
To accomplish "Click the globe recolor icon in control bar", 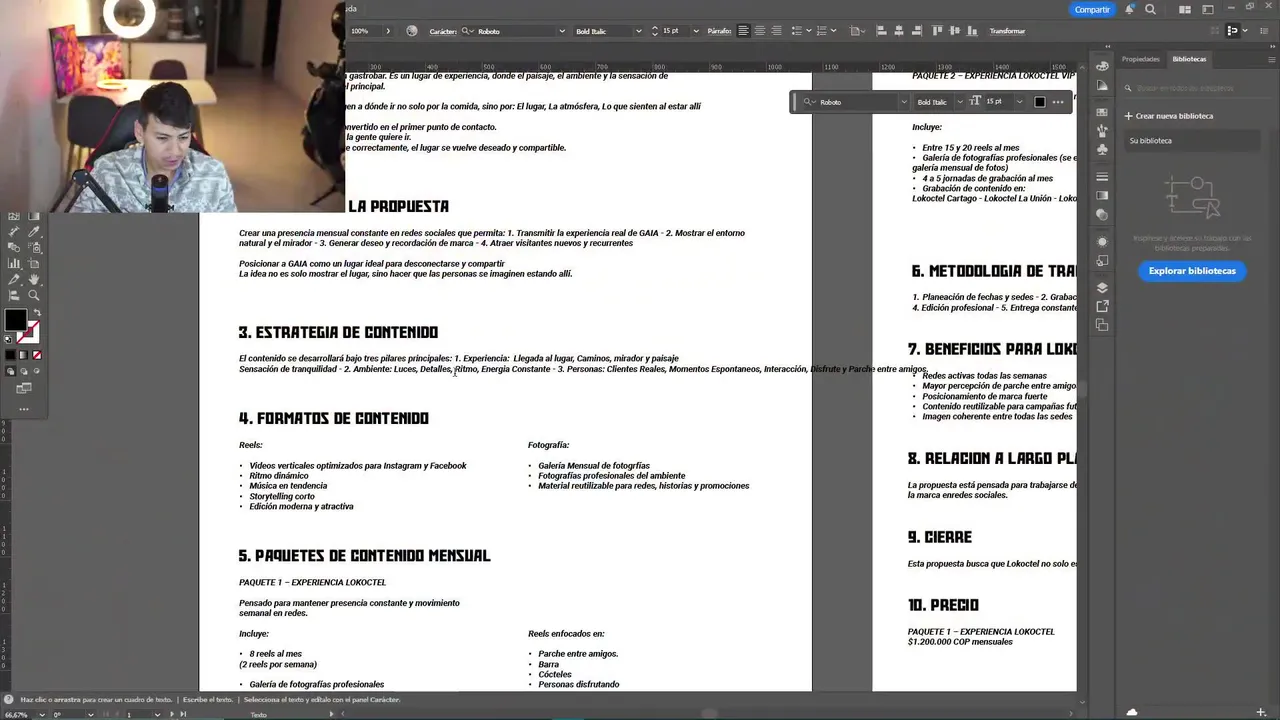I will (x=411, y=31).
